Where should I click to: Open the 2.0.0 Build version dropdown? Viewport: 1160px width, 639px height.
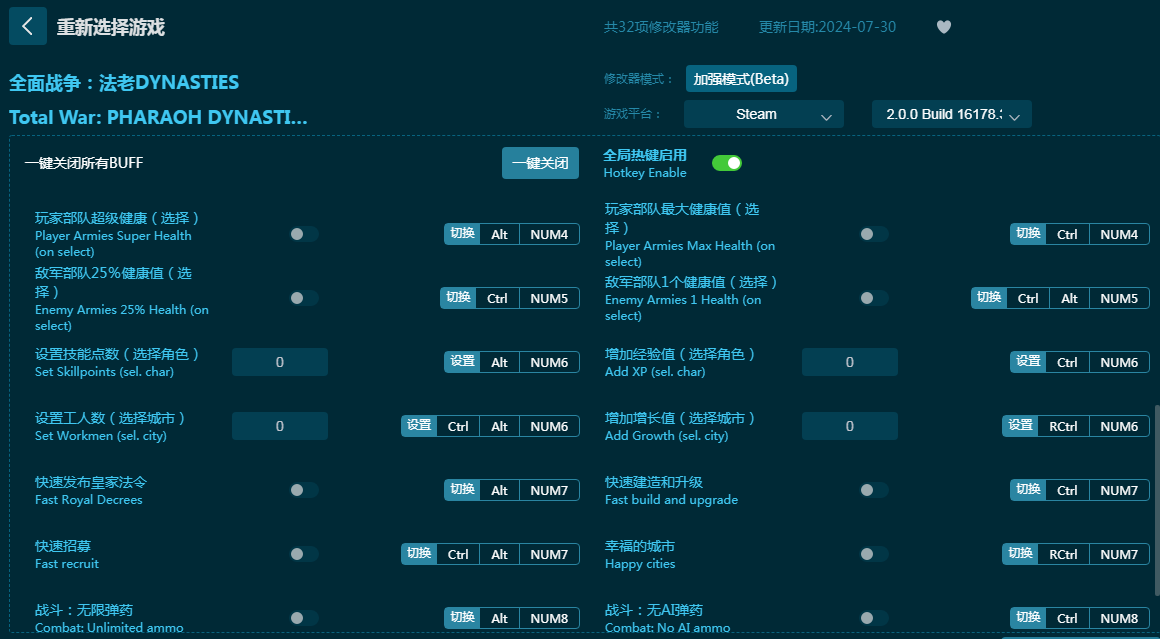(951, 115)
